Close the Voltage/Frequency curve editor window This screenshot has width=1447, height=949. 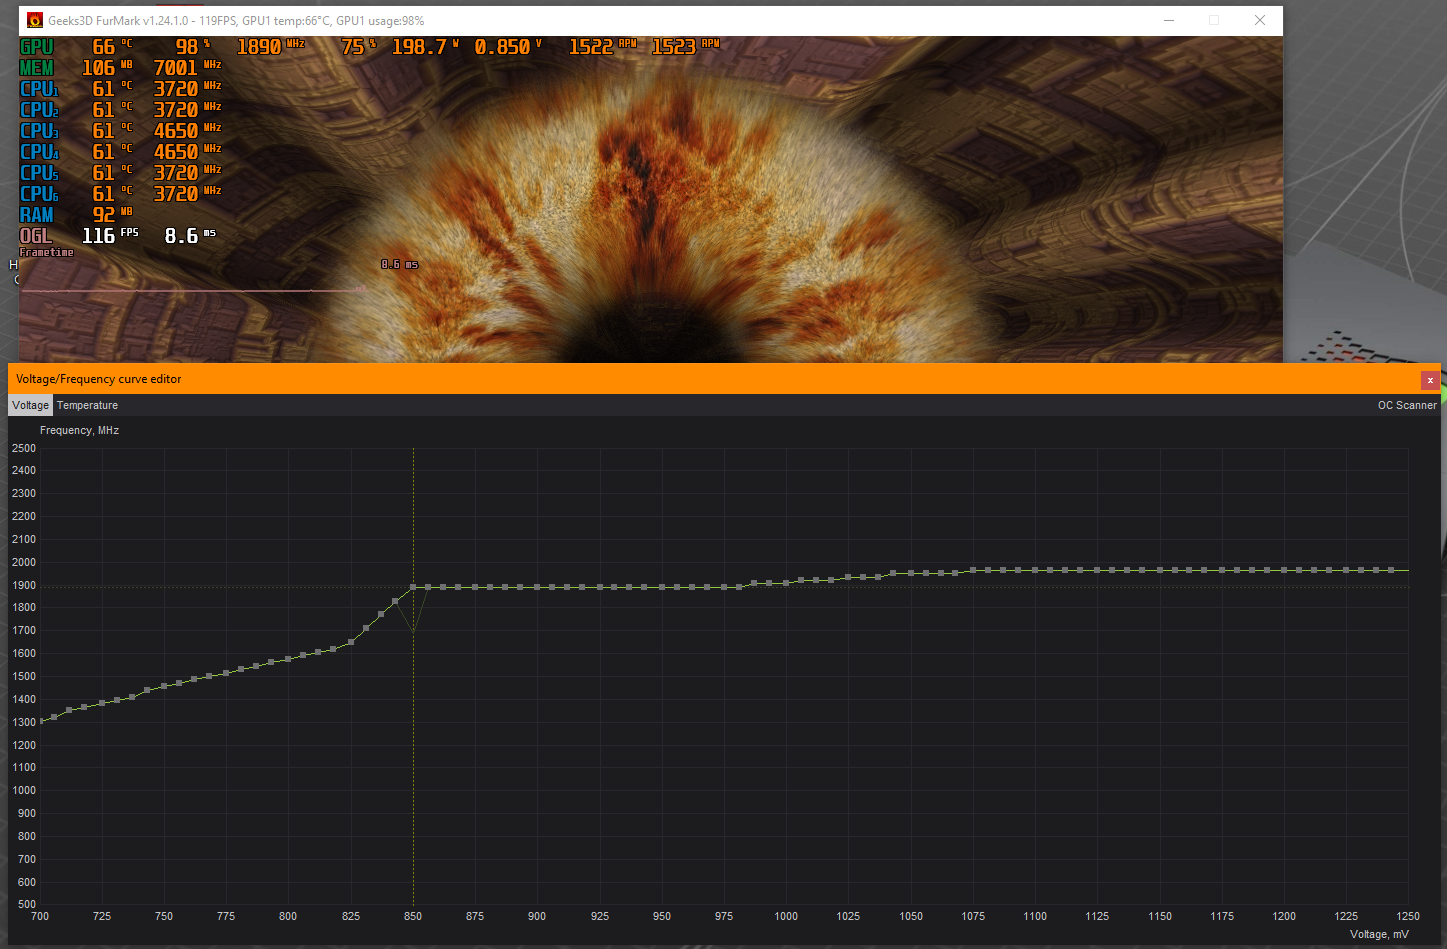point(1430,380)
